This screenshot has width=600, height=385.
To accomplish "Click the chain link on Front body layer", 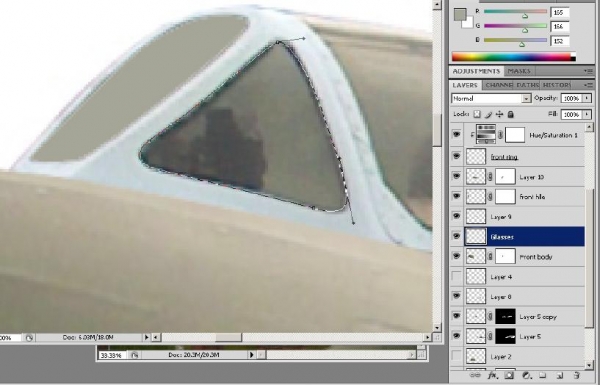I will pos(490,256).
